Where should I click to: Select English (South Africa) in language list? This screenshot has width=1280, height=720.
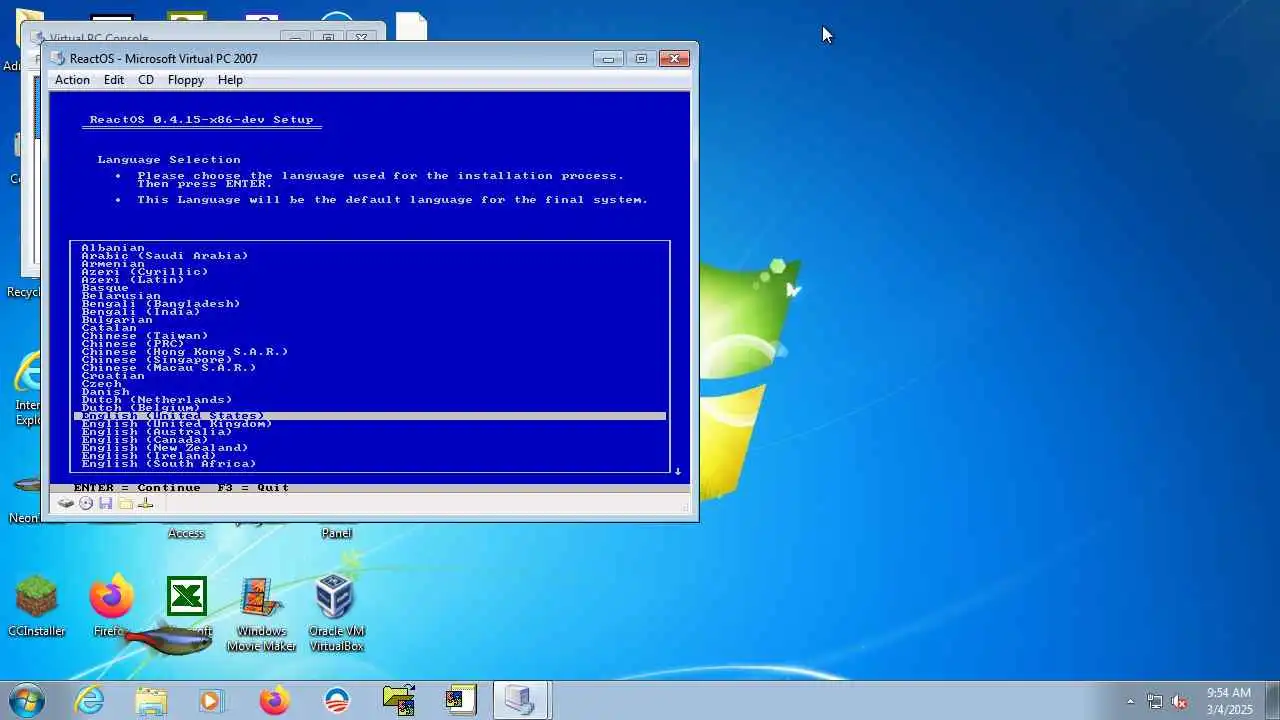pos(169,464)
